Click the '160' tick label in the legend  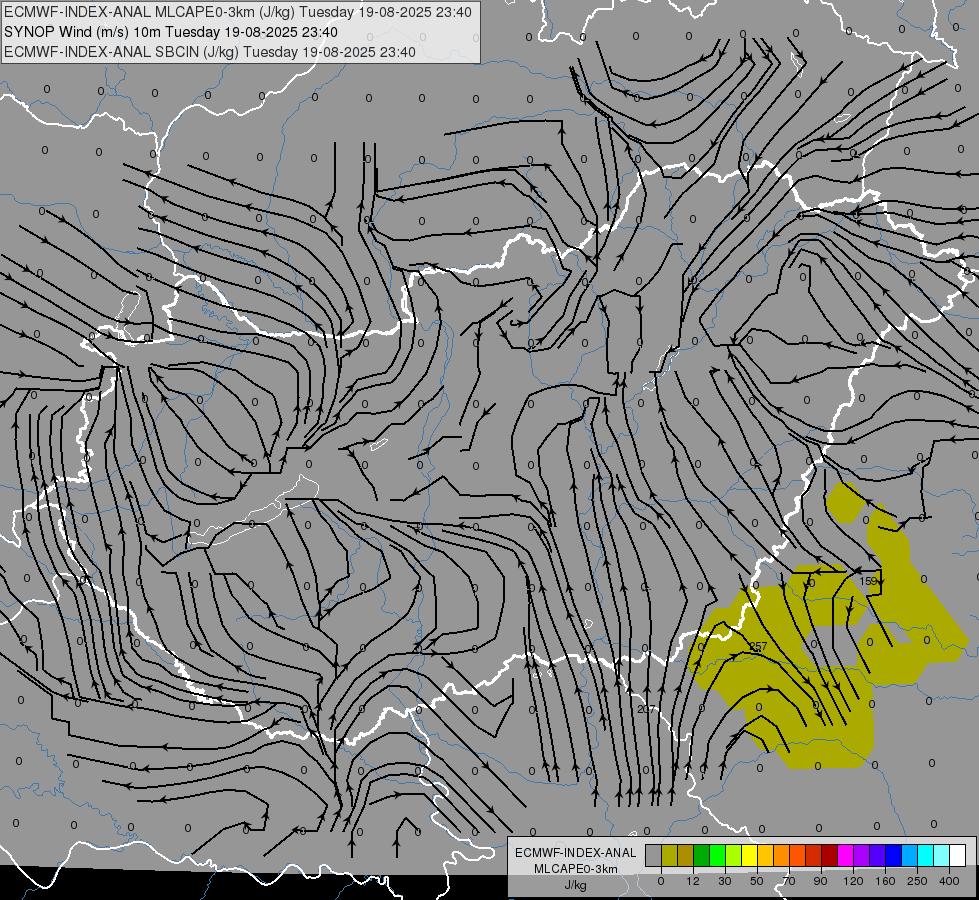click(x=885, y=881)
